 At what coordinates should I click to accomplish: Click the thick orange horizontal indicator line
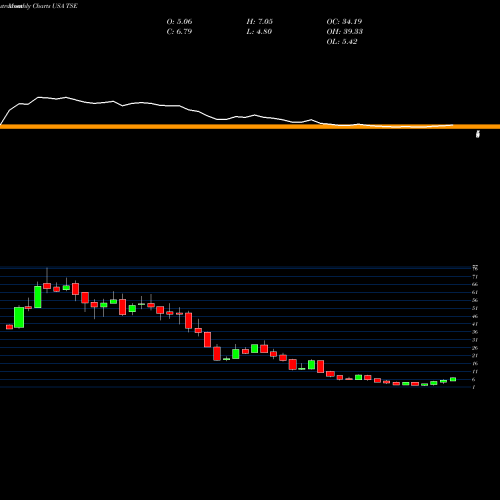[250, 127]
